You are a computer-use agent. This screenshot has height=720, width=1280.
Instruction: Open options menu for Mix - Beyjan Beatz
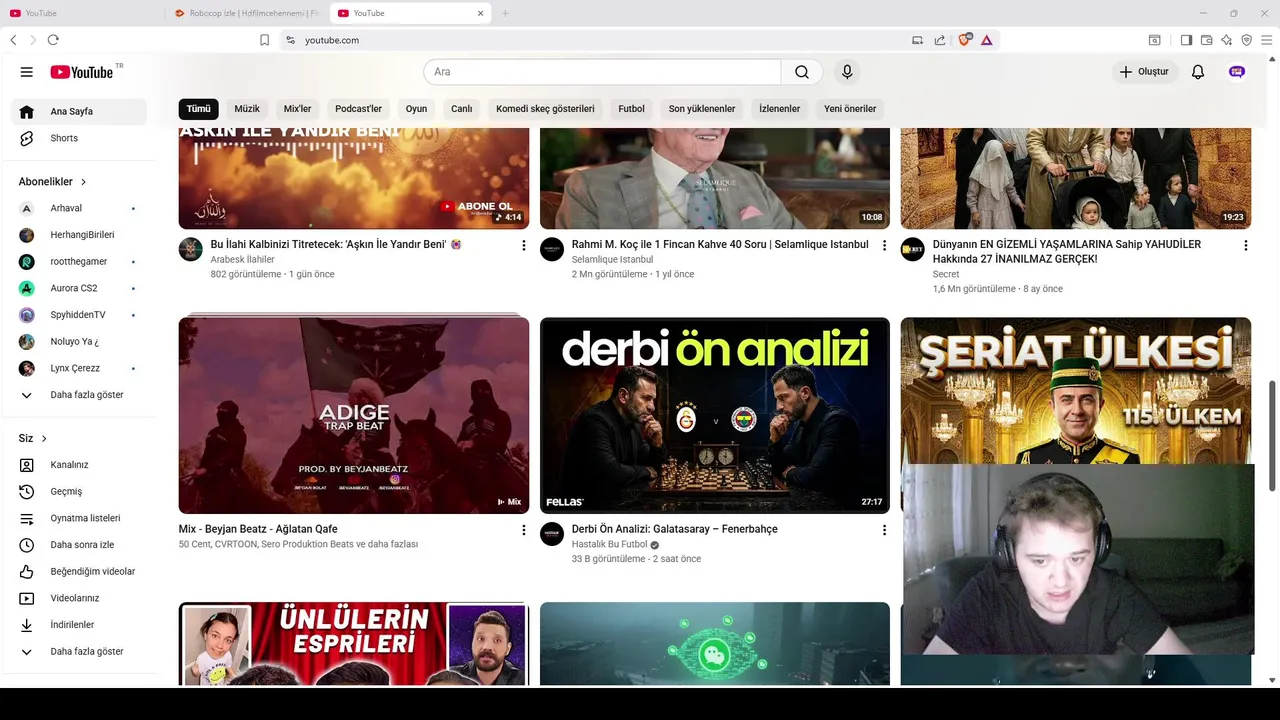[523, 530]
